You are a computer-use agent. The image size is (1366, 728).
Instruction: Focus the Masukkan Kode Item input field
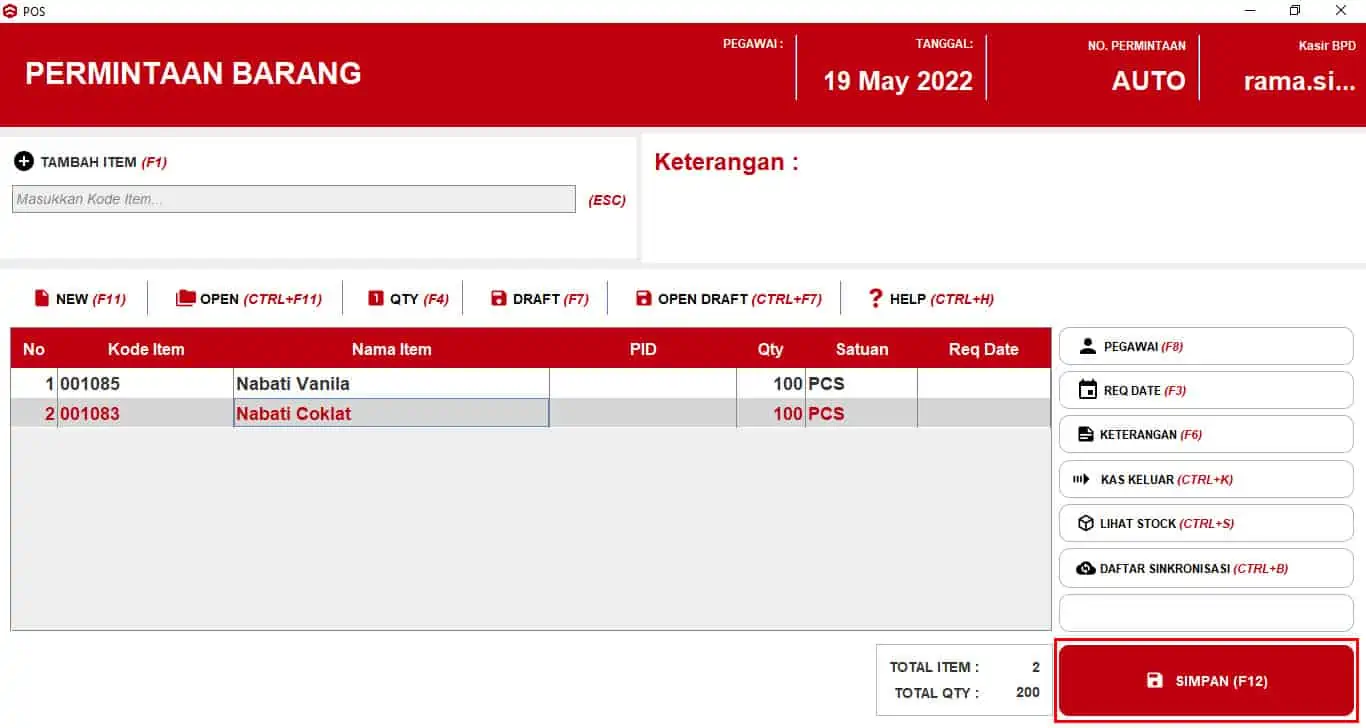(x=293, y=199)
